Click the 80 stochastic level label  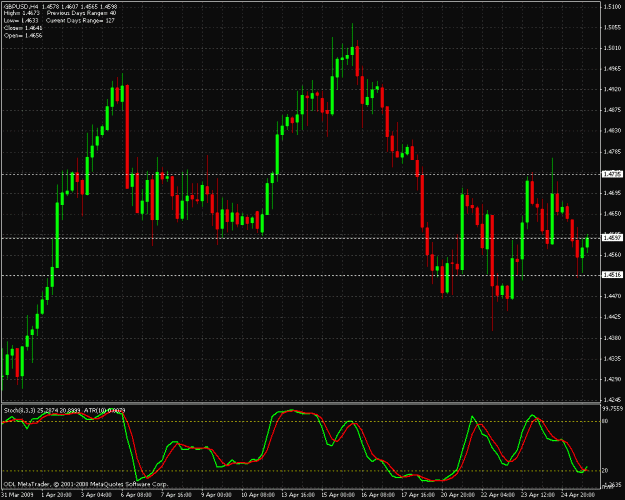point(605,421)
